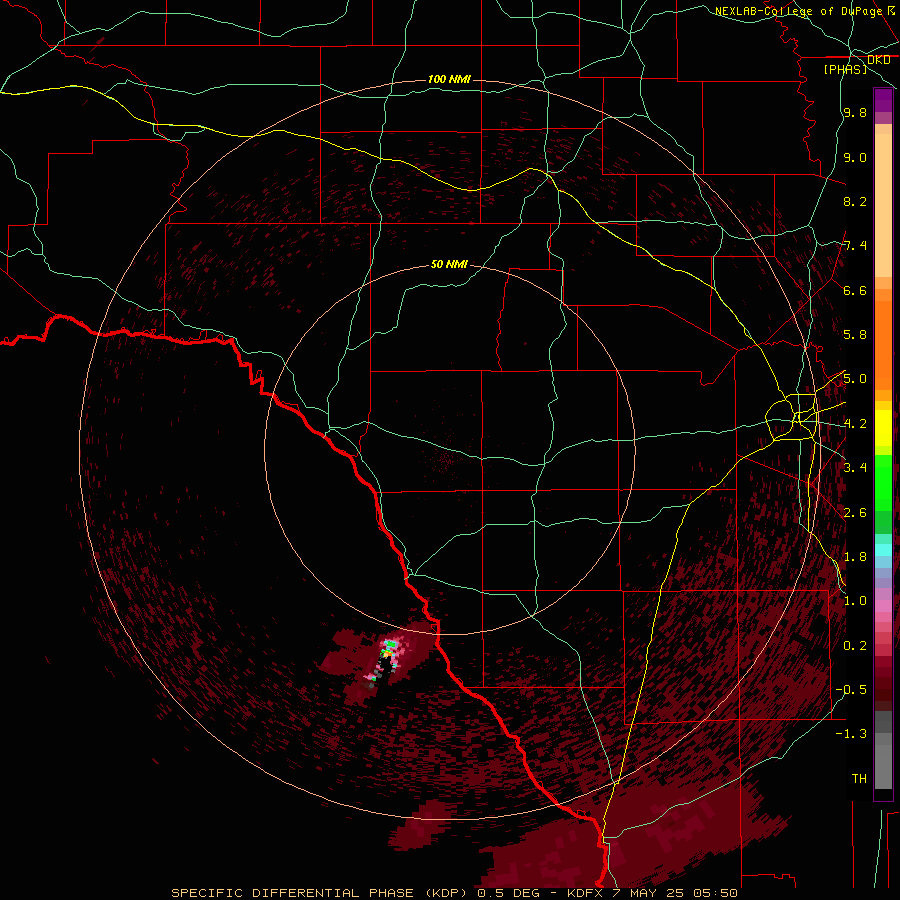Screen dimensions: 900x900
Task: Select the 8.2 scale value
Action: pyautogui.click(x=855, y=201)
